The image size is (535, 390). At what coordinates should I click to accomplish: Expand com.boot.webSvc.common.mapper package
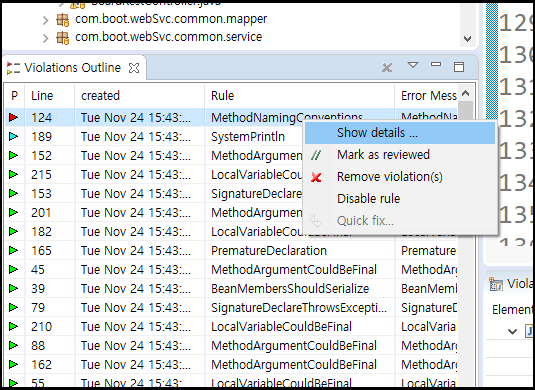45,20
